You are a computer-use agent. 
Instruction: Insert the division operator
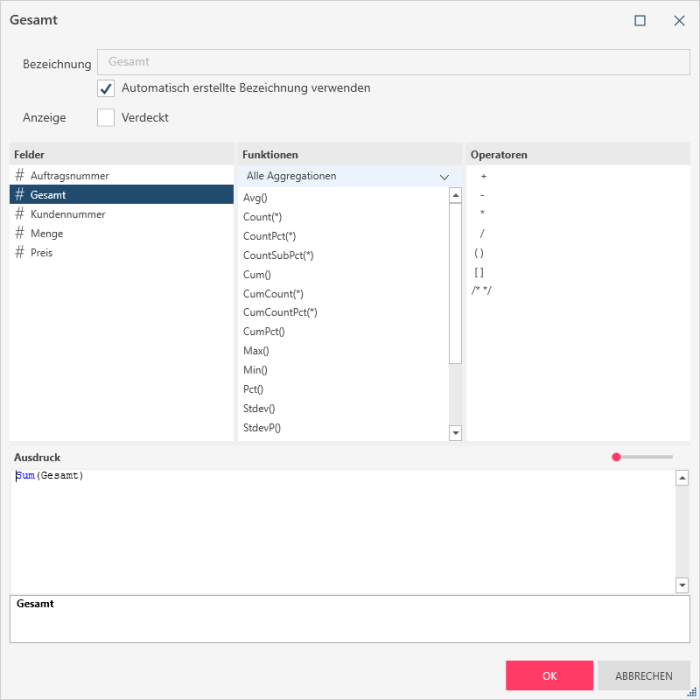click(x=483, y=233)
